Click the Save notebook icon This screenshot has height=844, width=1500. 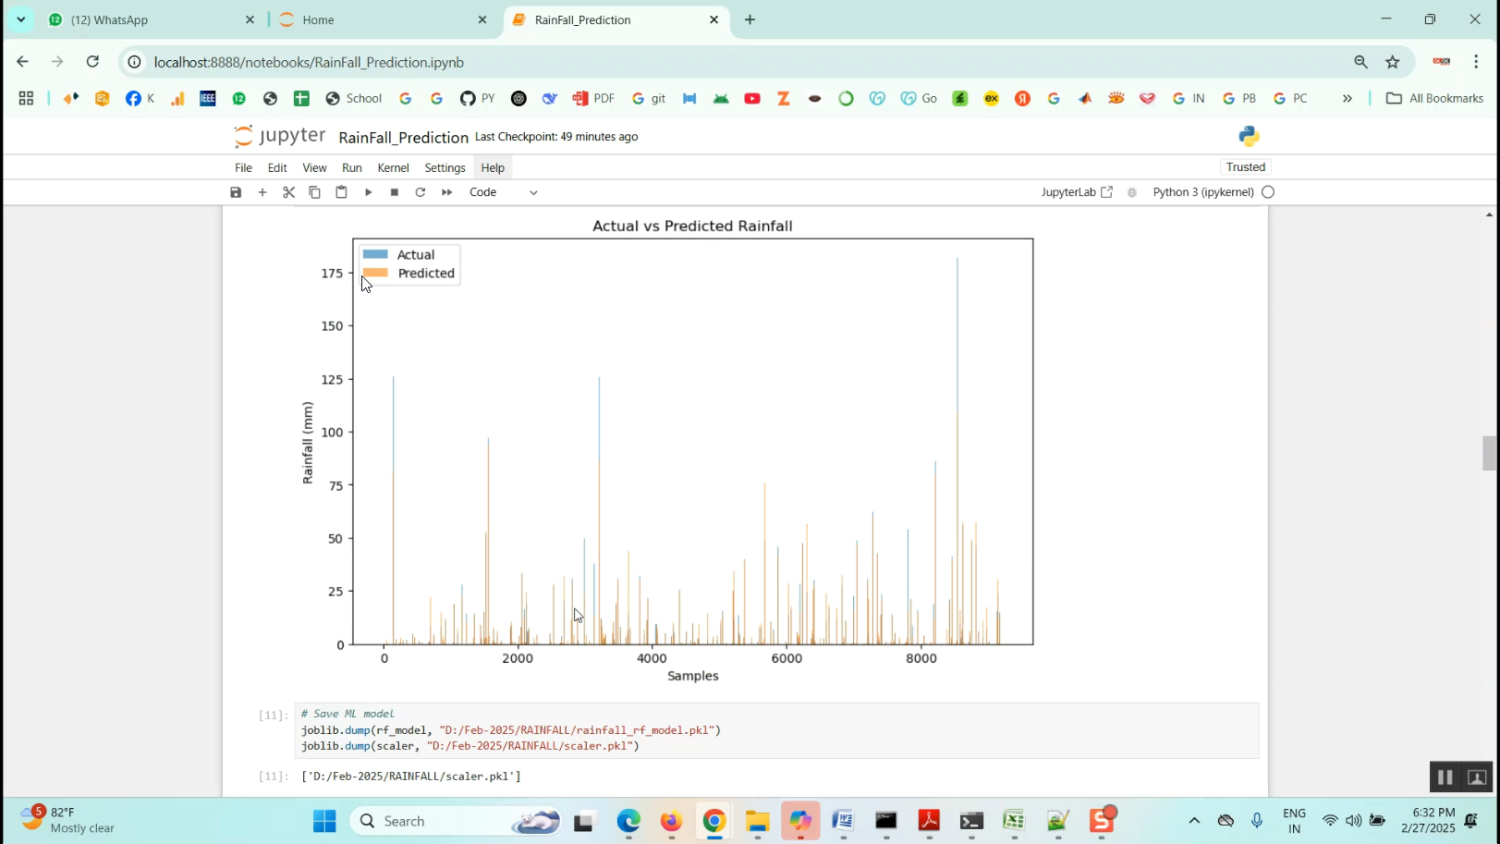(236, 192)
